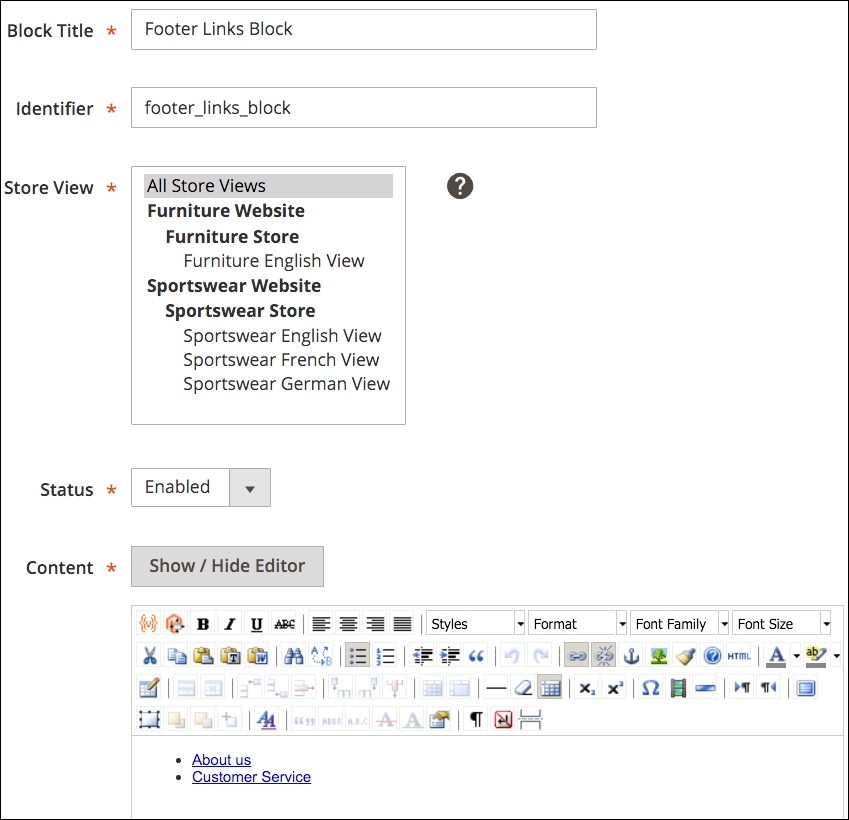Select Furniture English View store view
849x820 pixels.
tap(274, 260)
